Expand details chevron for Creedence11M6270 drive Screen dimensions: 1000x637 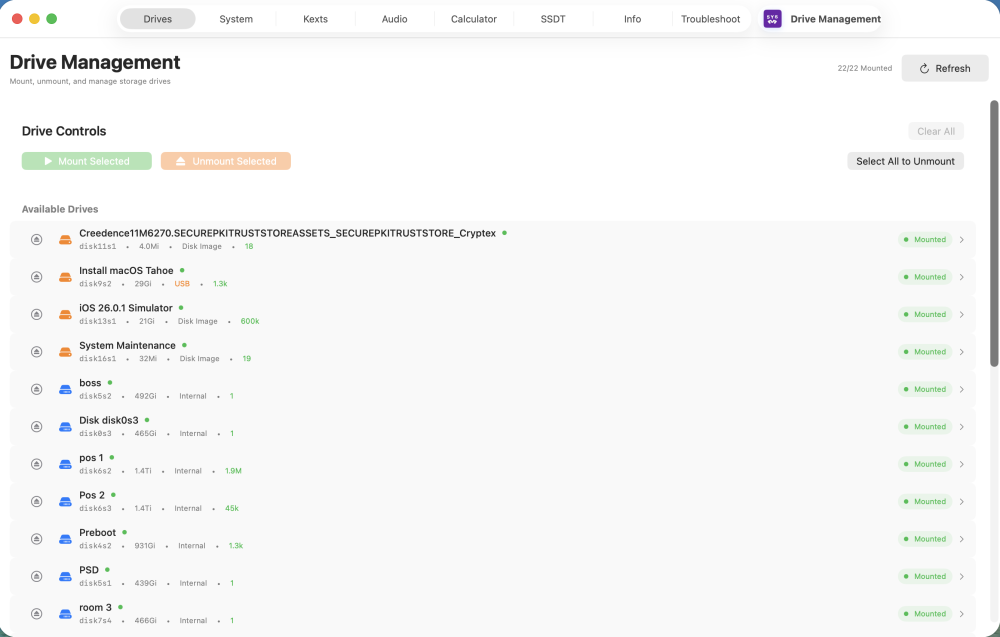961,240
